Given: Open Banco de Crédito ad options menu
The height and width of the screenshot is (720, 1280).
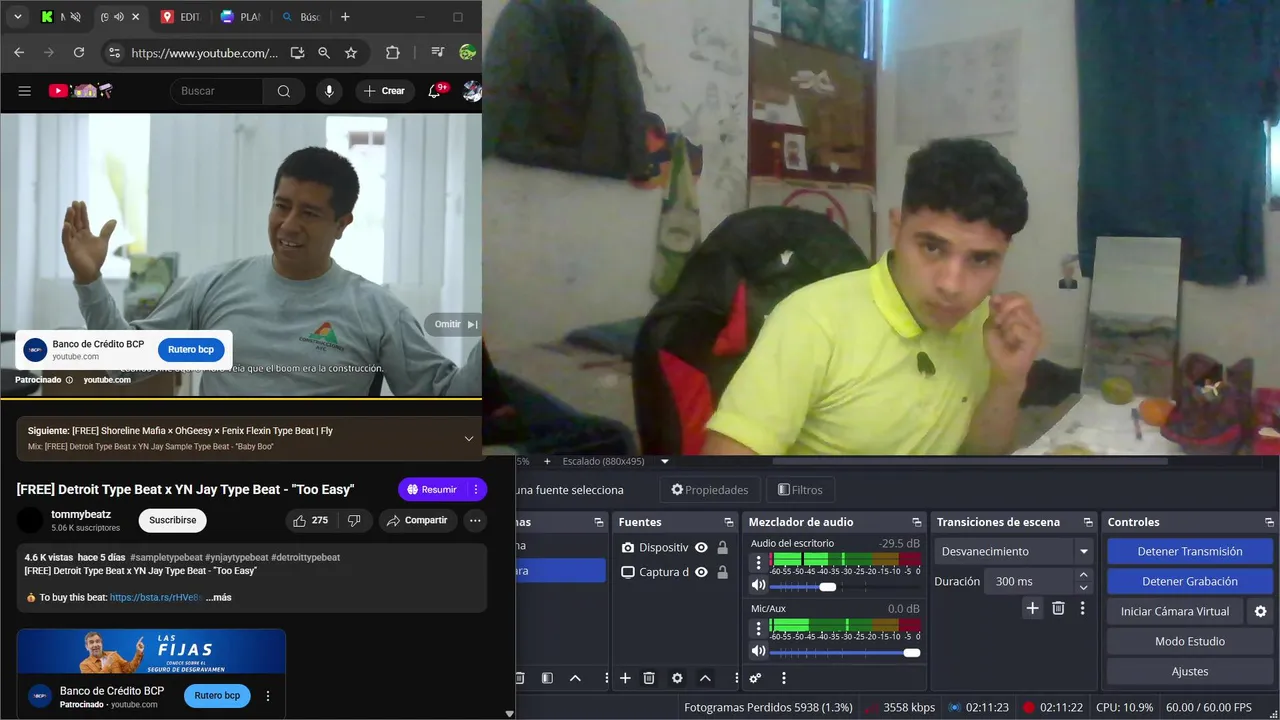Looking at the screenshot, I should coord(268,696).
